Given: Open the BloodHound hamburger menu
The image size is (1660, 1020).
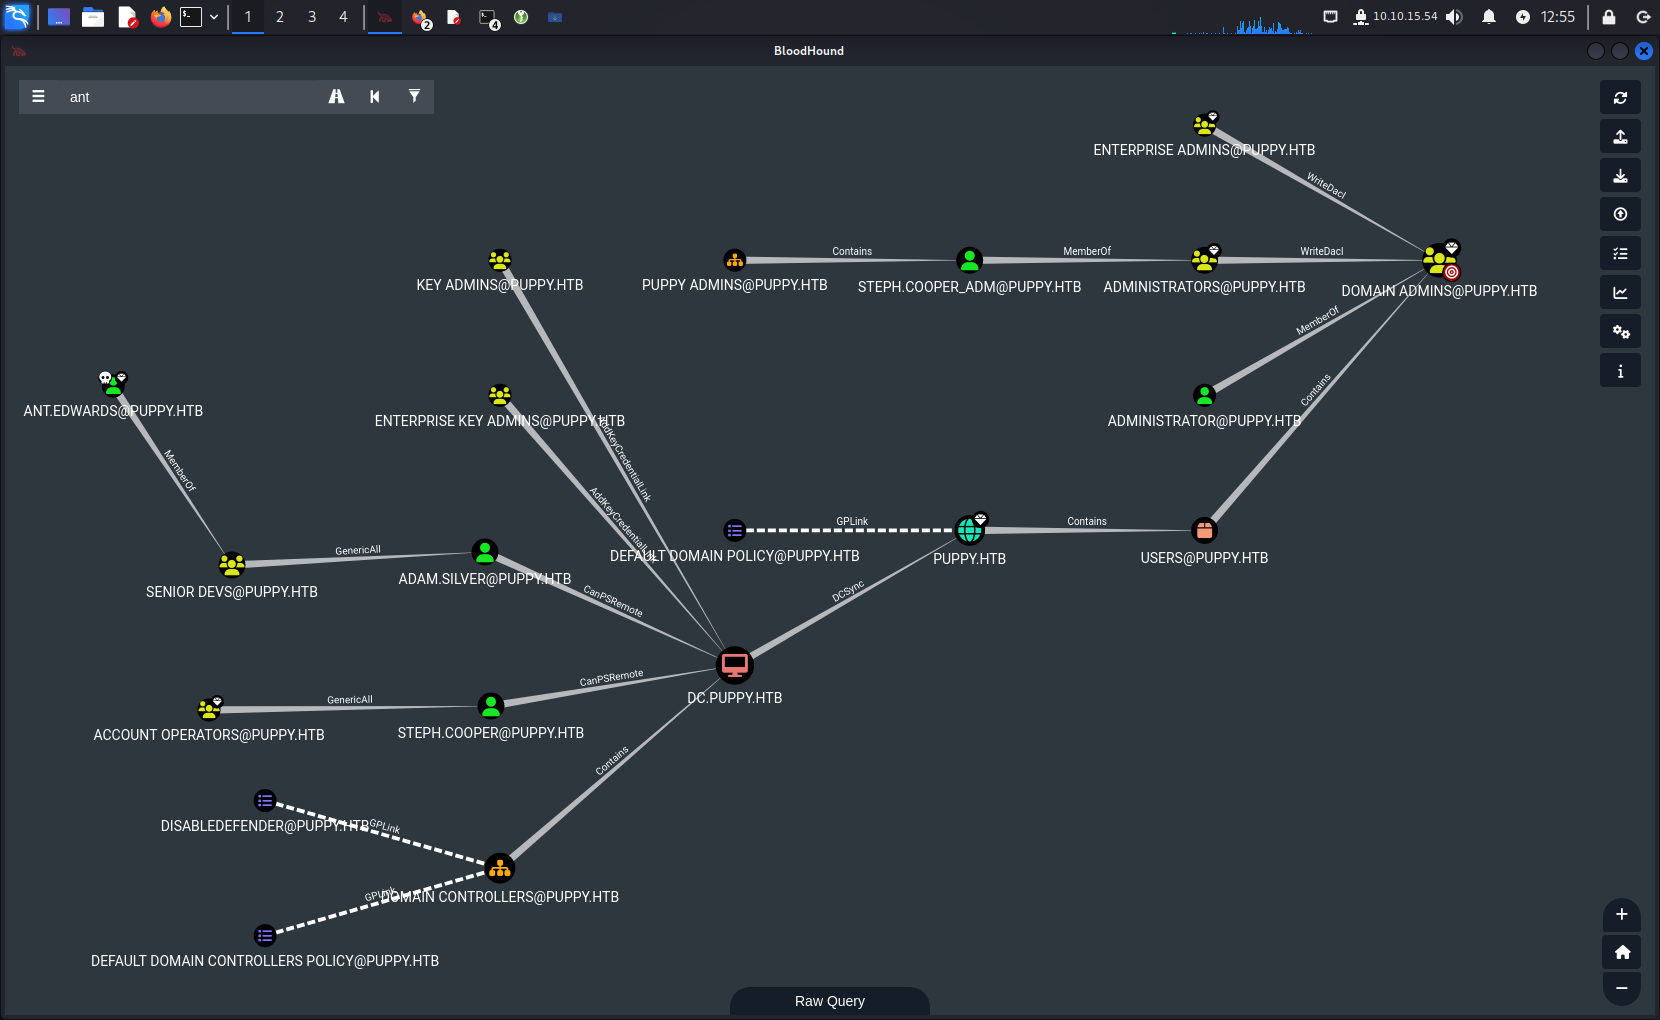Looking at the screenshot, I should (x=38, y=97).
